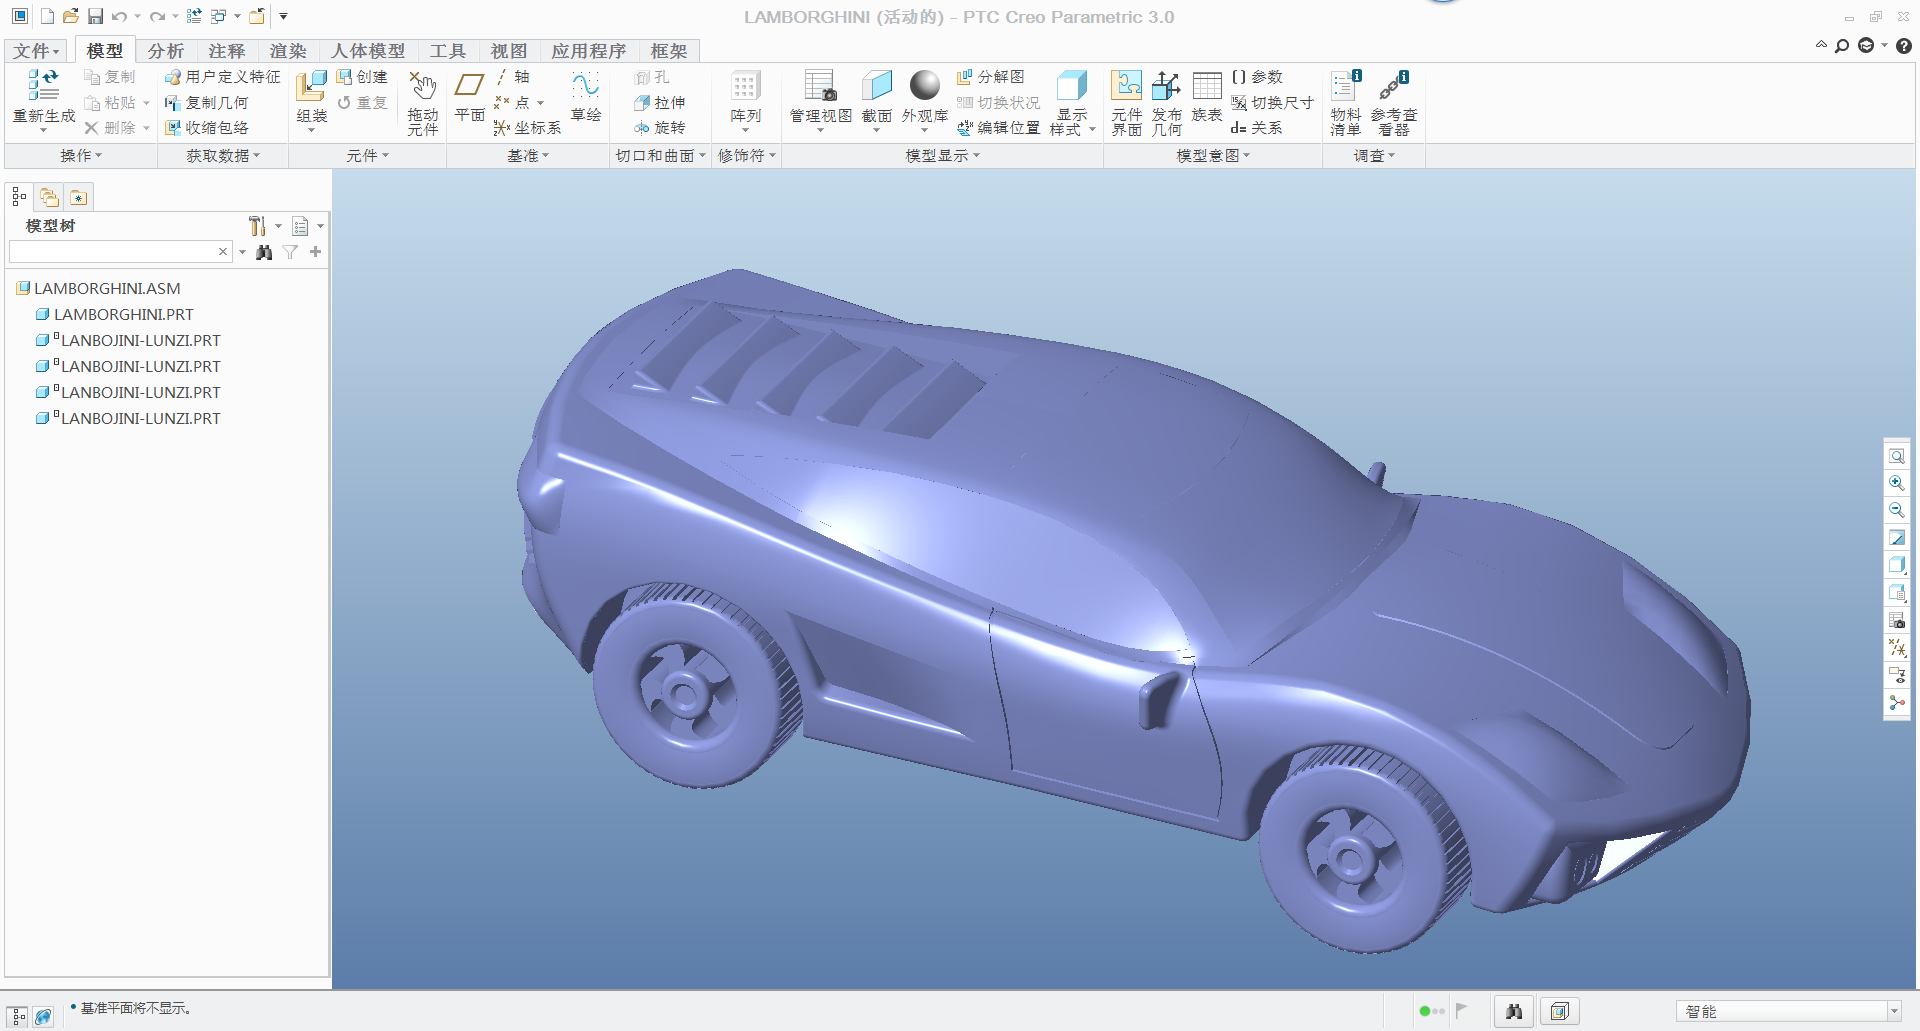The width and height of the screenshot is (1920, 1031).
Task: Click the 拉伸 (Extrude) tool
Action: point(660,102)
